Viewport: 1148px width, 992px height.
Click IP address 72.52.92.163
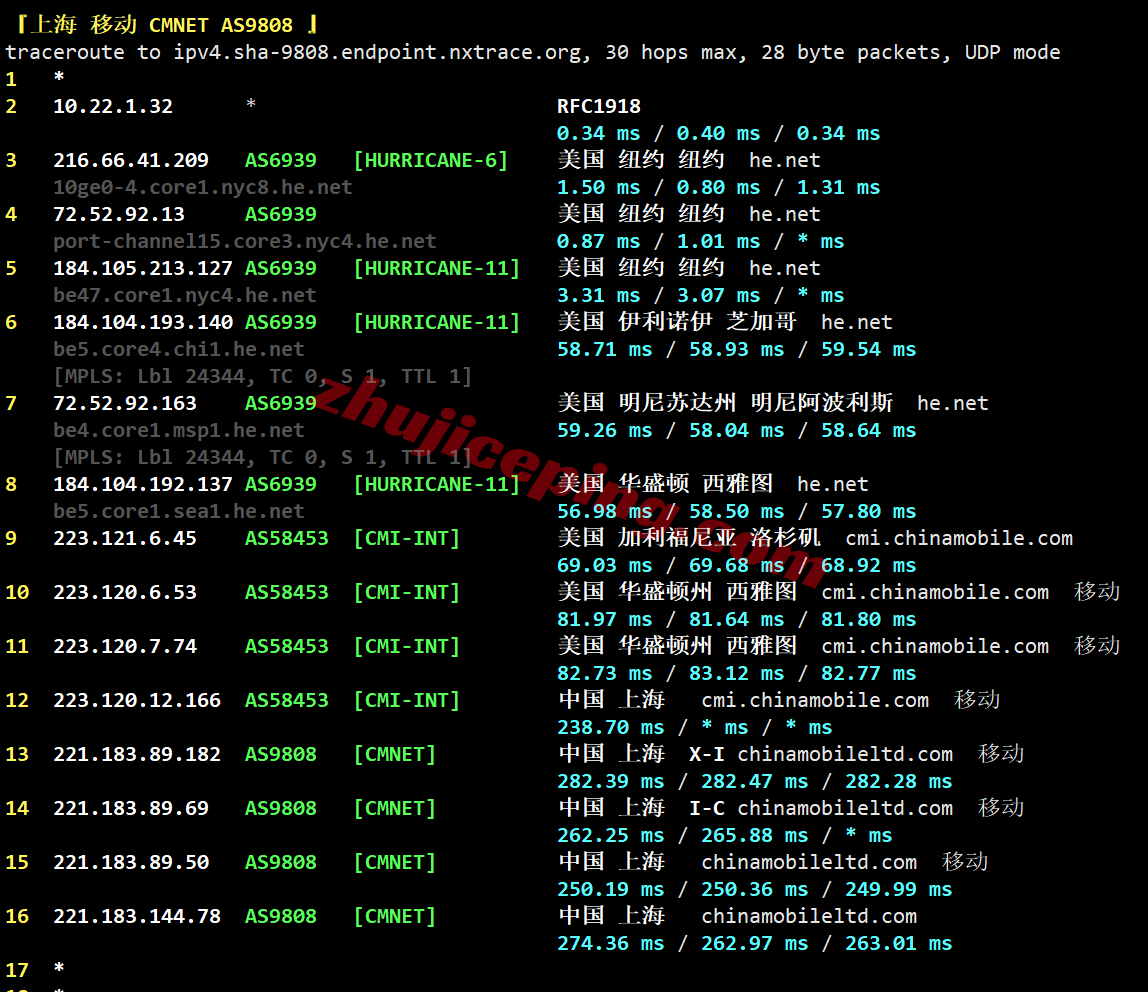125,403
